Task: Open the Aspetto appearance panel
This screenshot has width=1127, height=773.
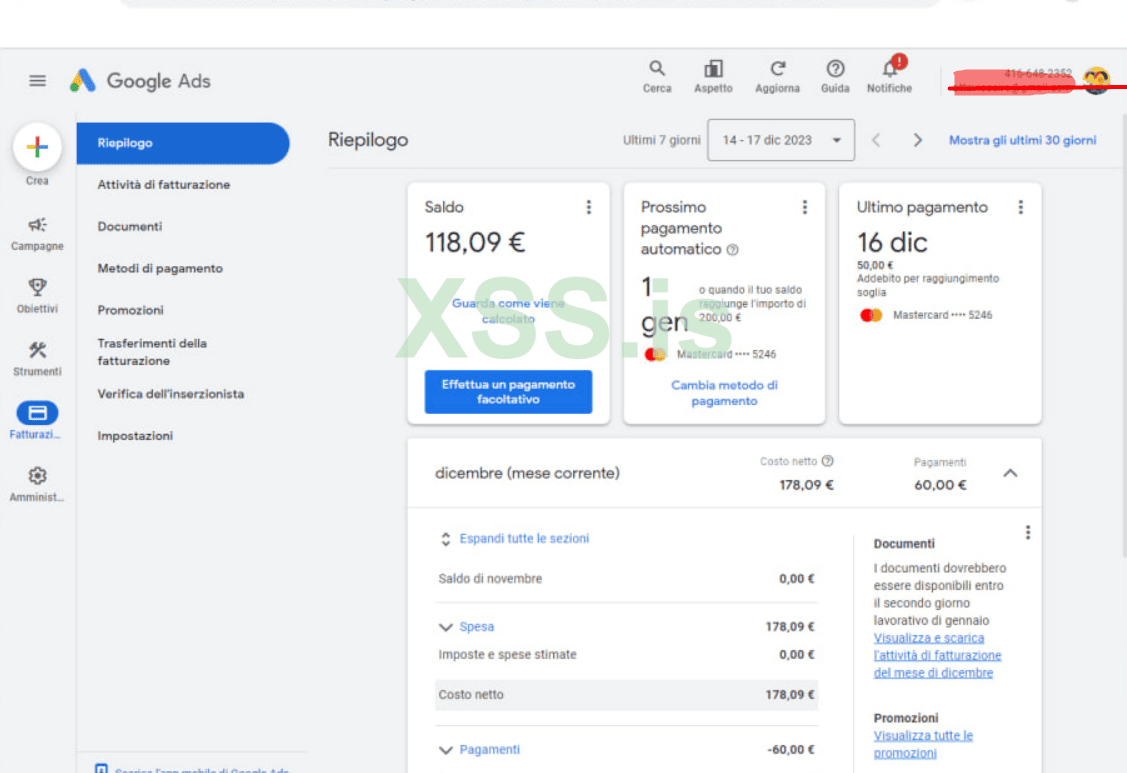Action: 713,76
